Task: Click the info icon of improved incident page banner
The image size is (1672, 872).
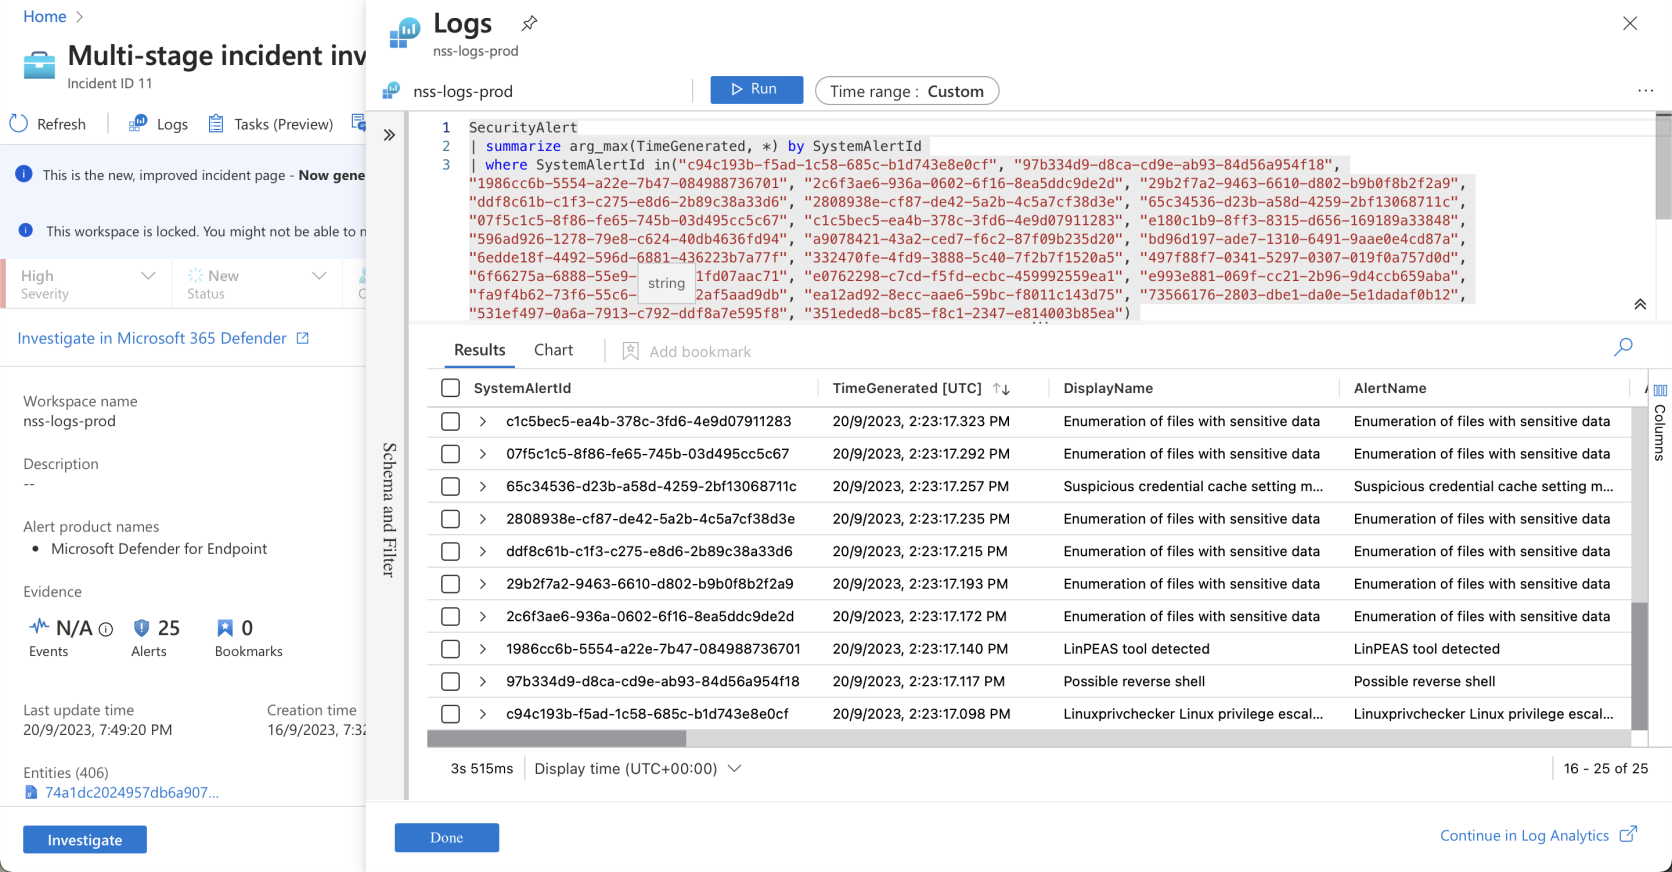Action: (x=24, y=174)
